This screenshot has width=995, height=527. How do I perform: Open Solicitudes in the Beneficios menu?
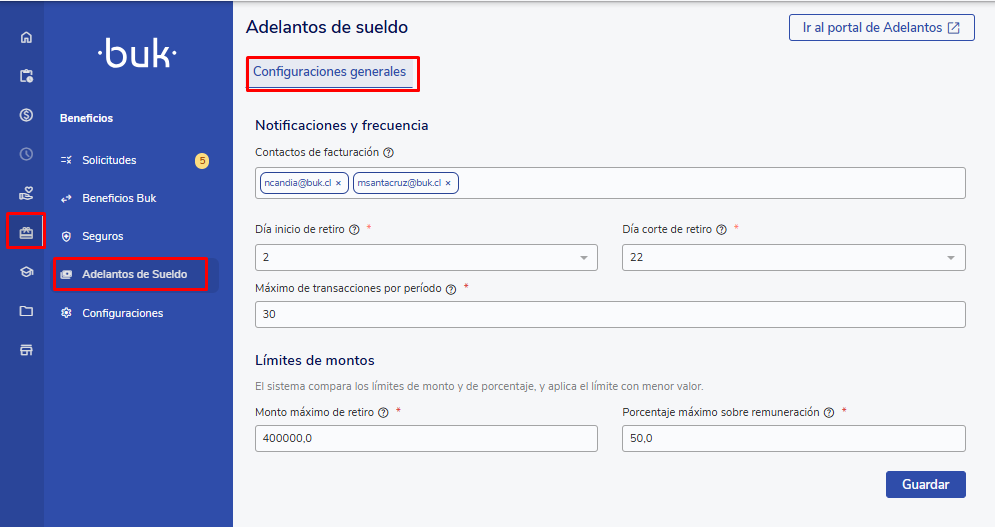(109, 160)
